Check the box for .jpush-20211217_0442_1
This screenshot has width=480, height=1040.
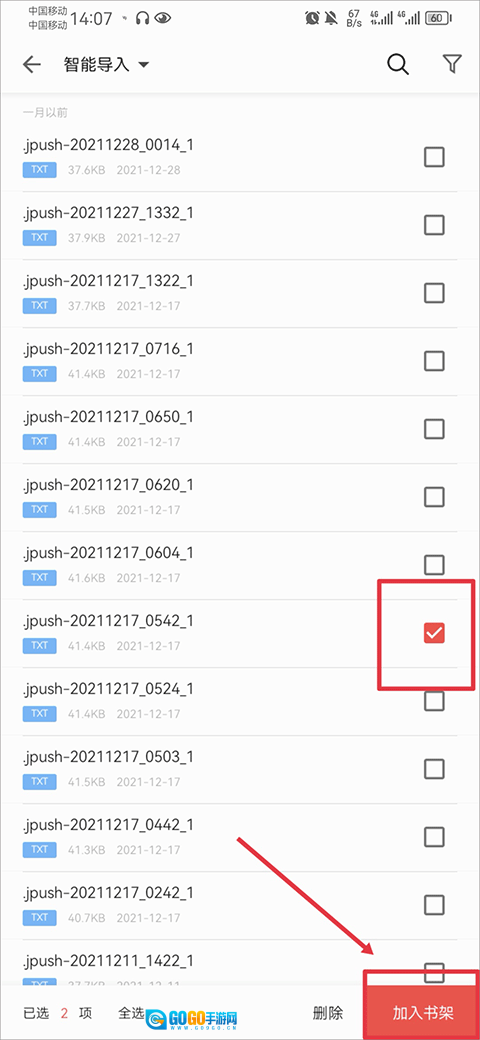(434, 837)
